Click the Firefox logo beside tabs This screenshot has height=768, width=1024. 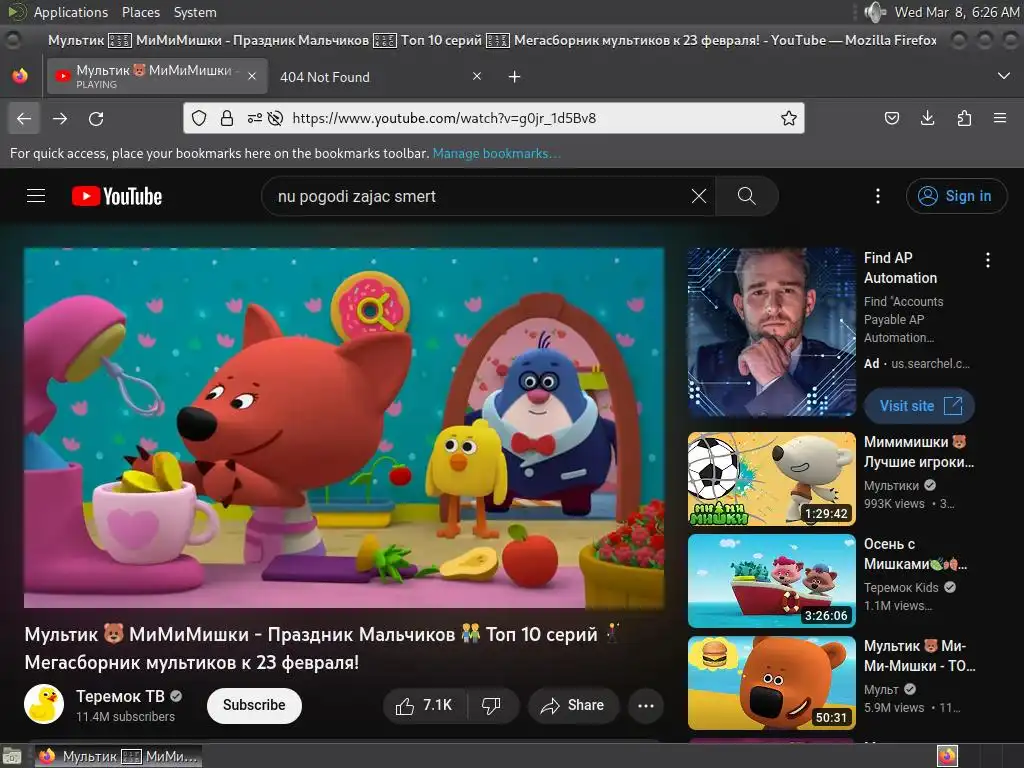pyautogui.click(x=20, y=76)
